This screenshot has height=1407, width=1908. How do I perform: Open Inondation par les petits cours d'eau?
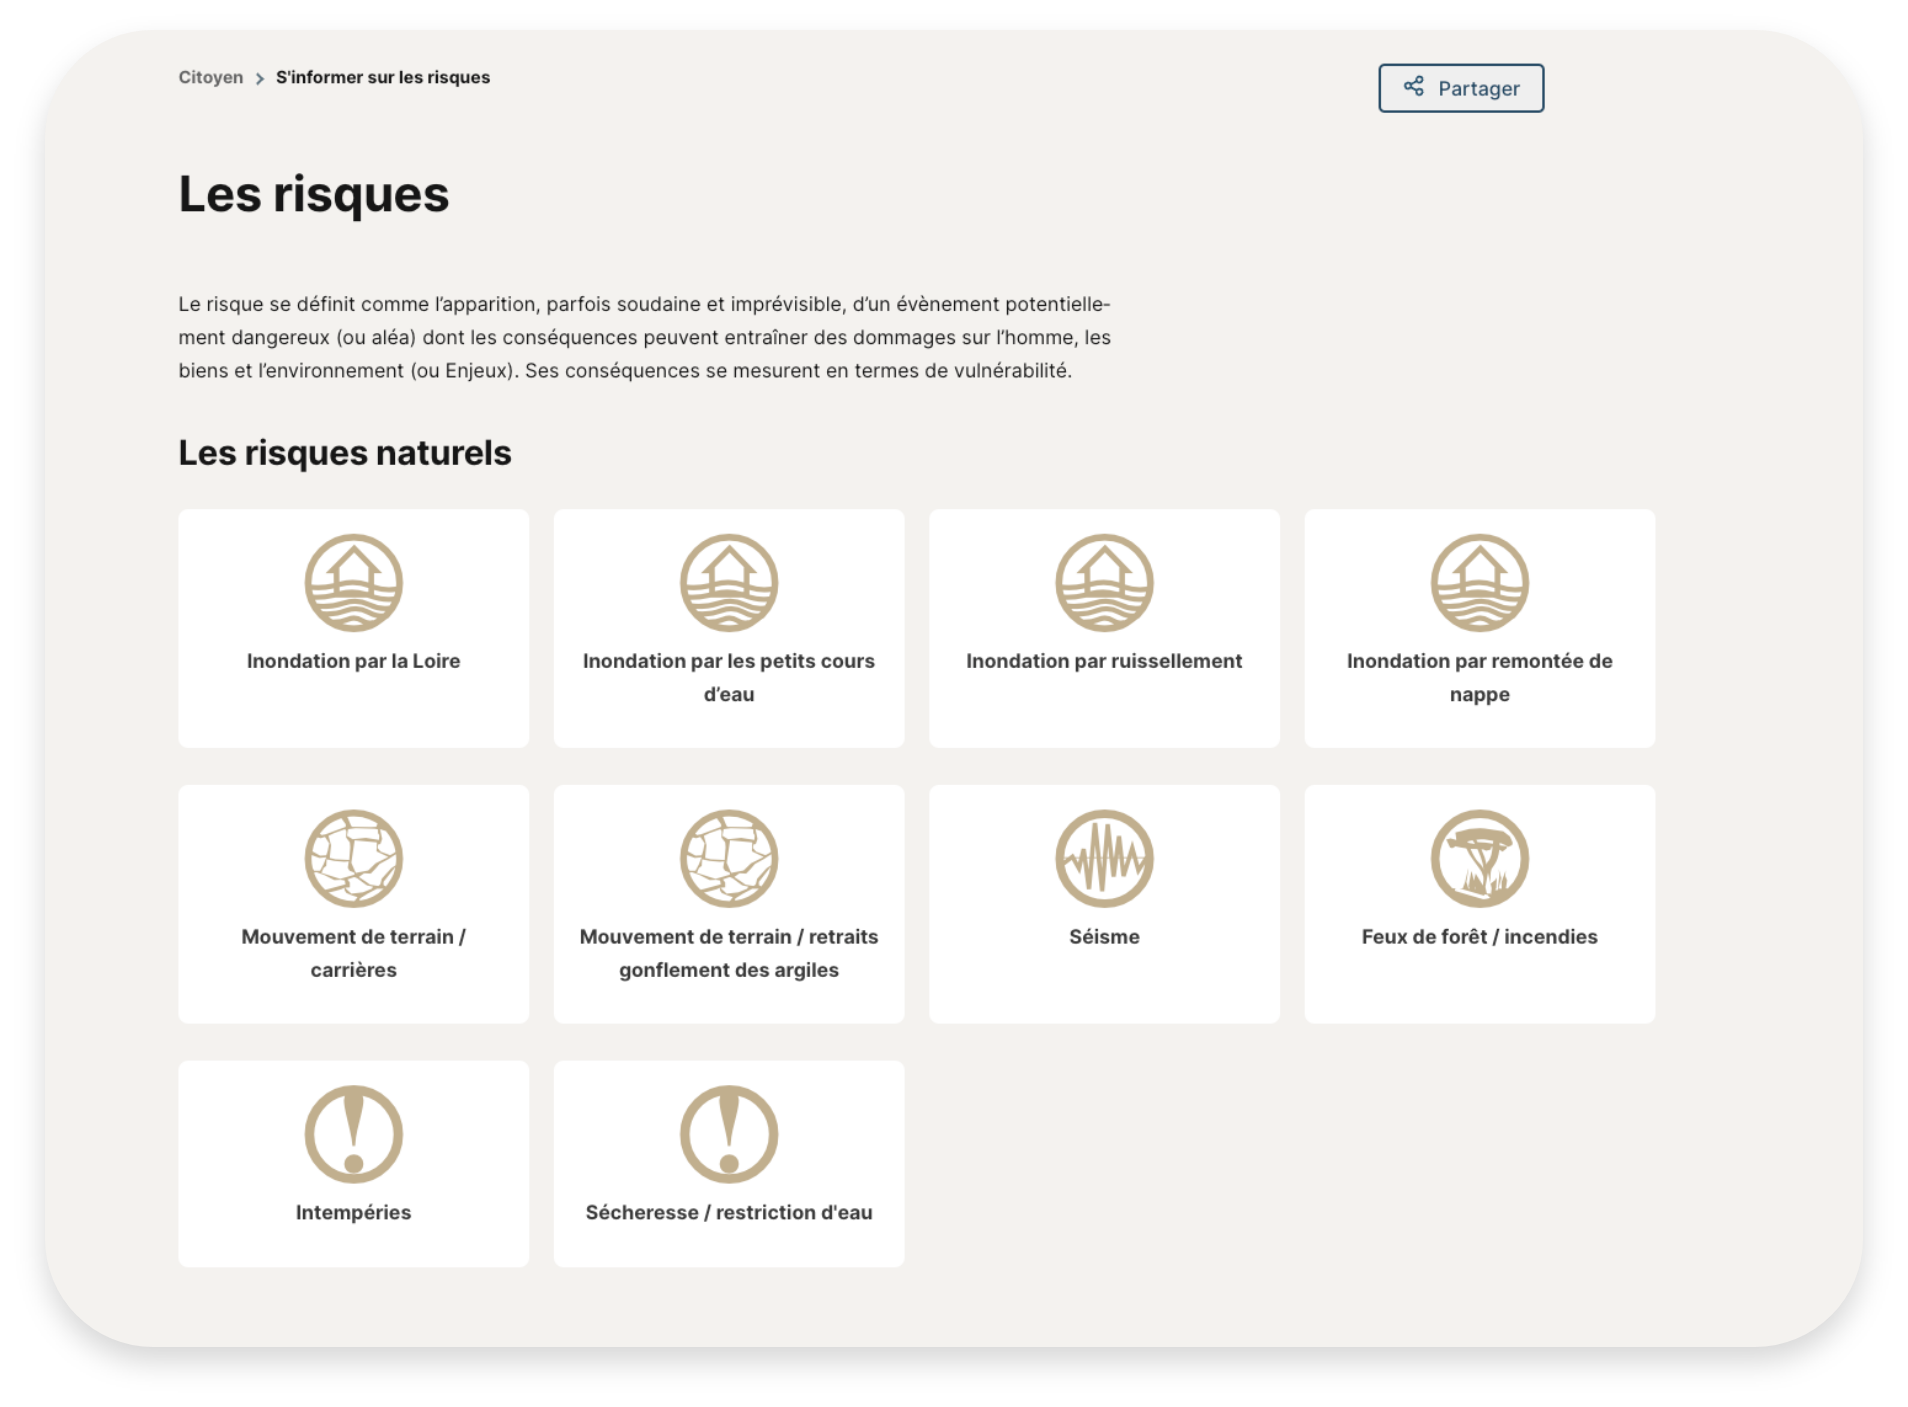click(x=729, y=677)
